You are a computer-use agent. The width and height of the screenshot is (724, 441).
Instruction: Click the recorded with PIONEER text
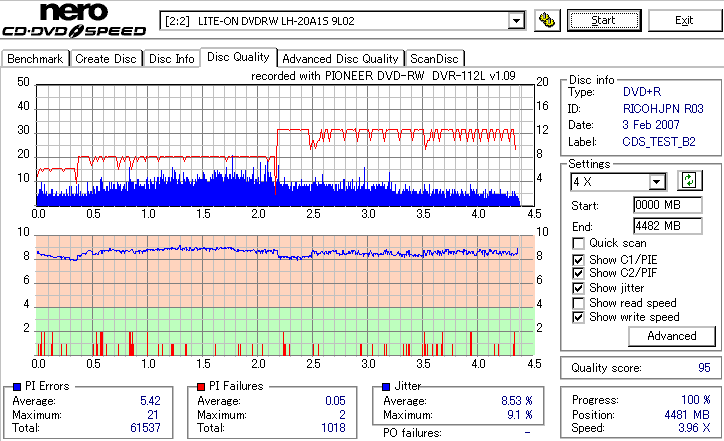[383, 76]
